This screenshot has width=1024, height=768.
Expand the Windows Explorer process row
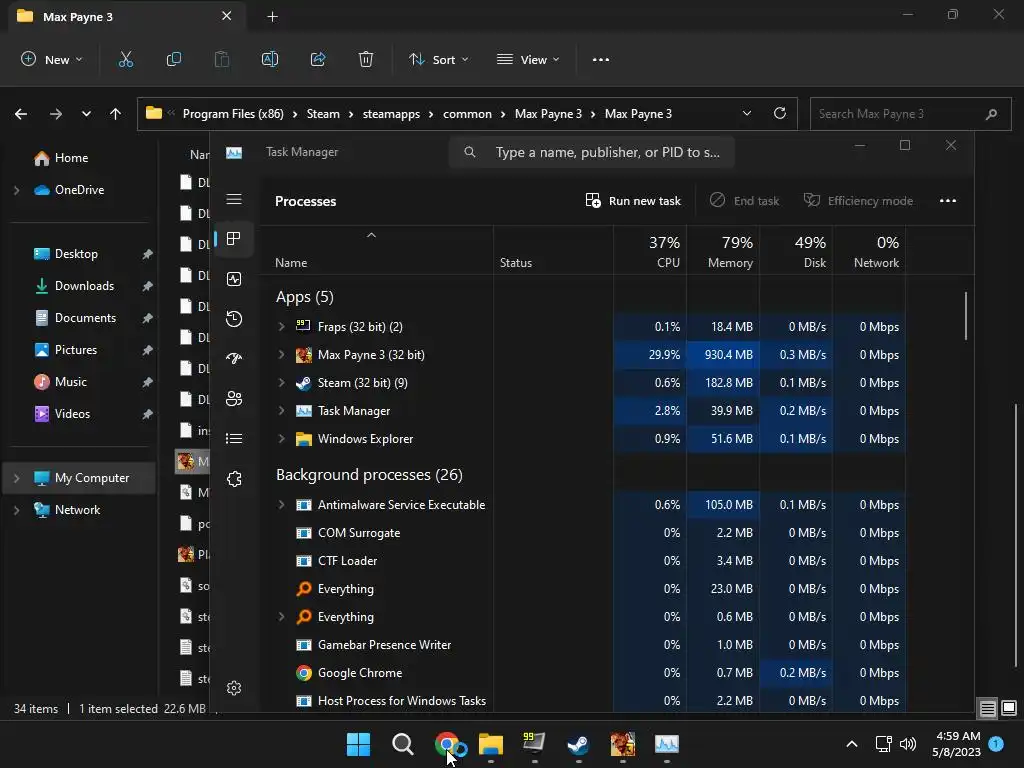point(281,439)
